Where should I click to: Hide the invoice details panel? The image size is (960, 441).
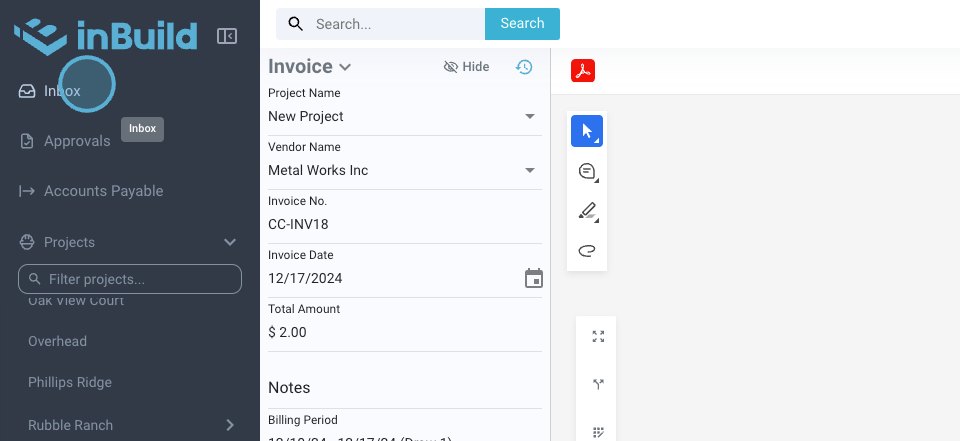point(466,67)
